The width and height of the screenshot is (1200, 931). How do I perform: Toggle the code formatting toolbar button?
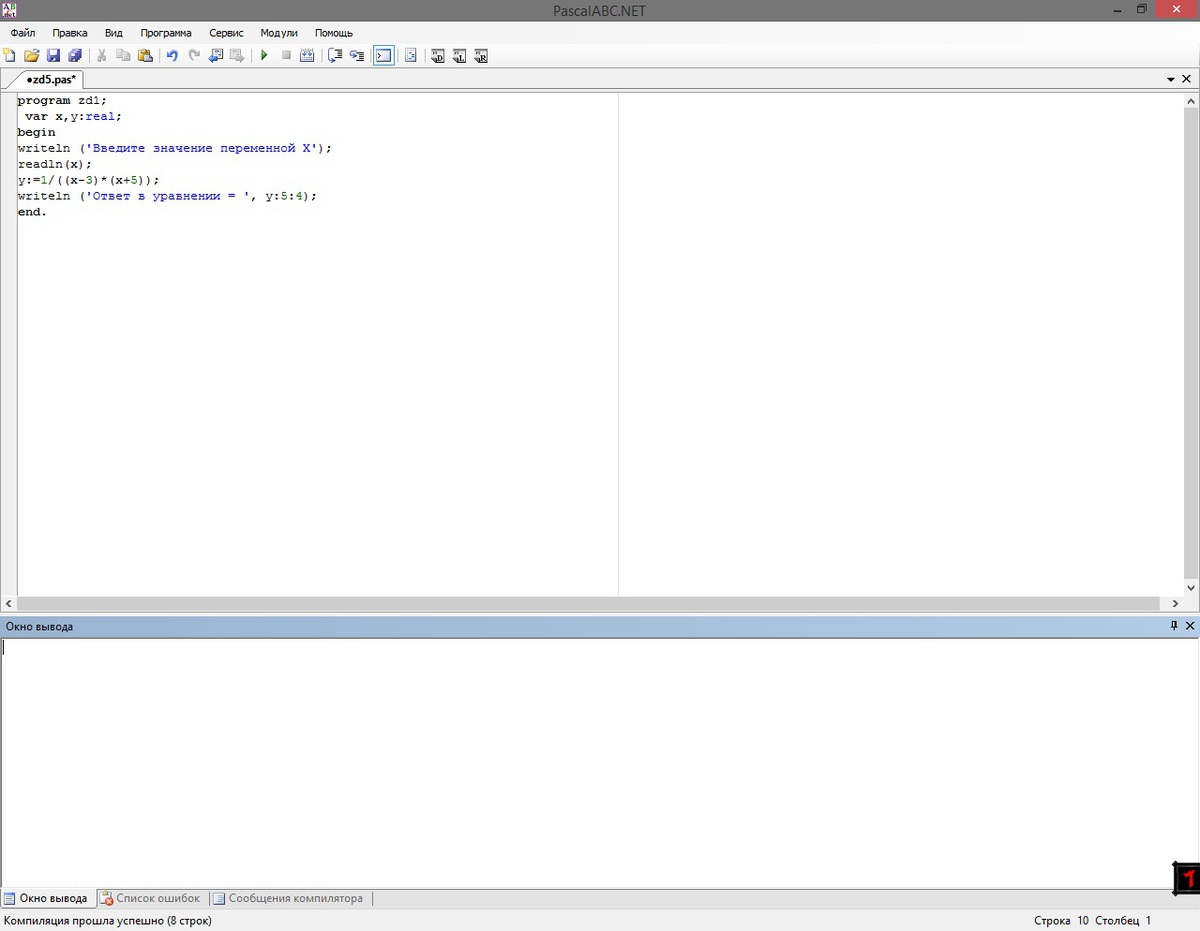410,56
